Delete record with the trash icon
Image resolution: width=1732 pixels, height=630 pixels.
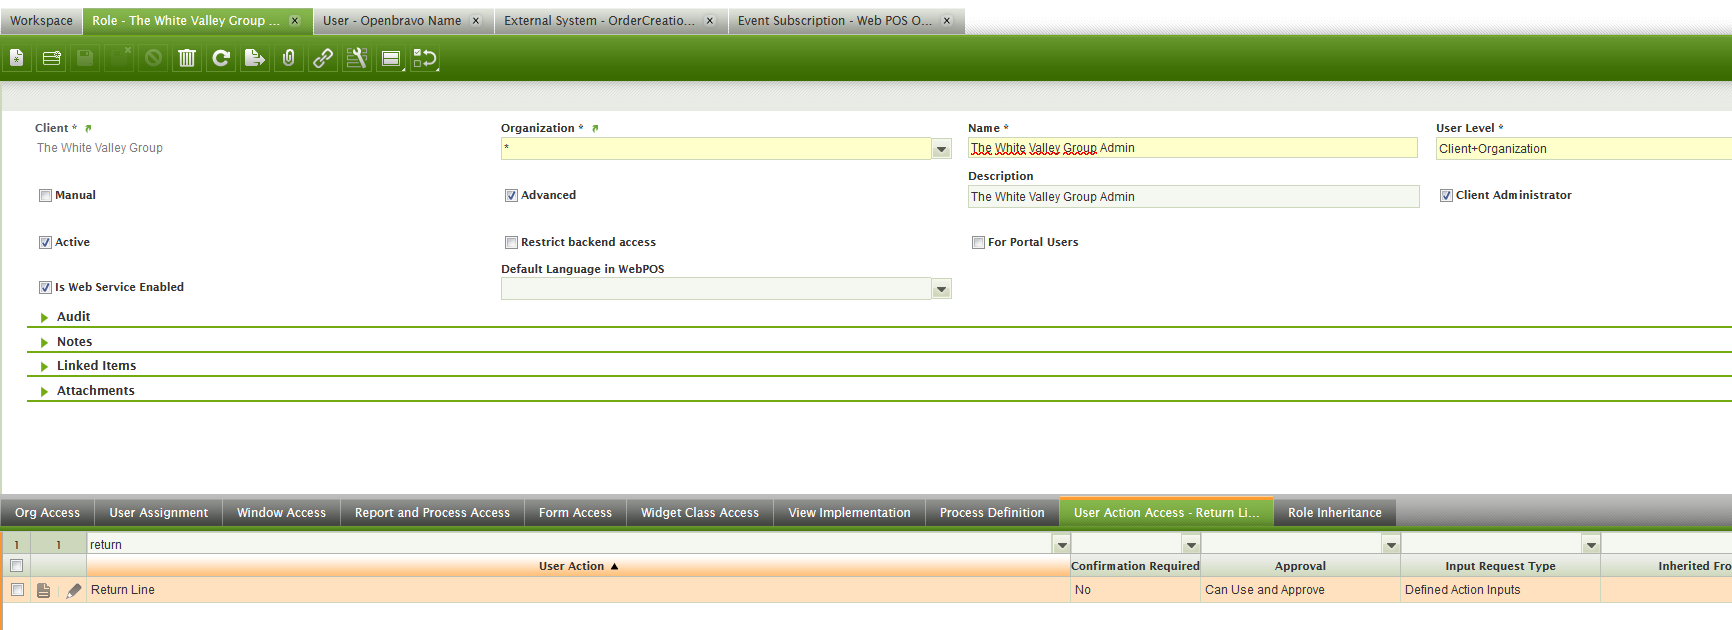(x=187, y=58)
